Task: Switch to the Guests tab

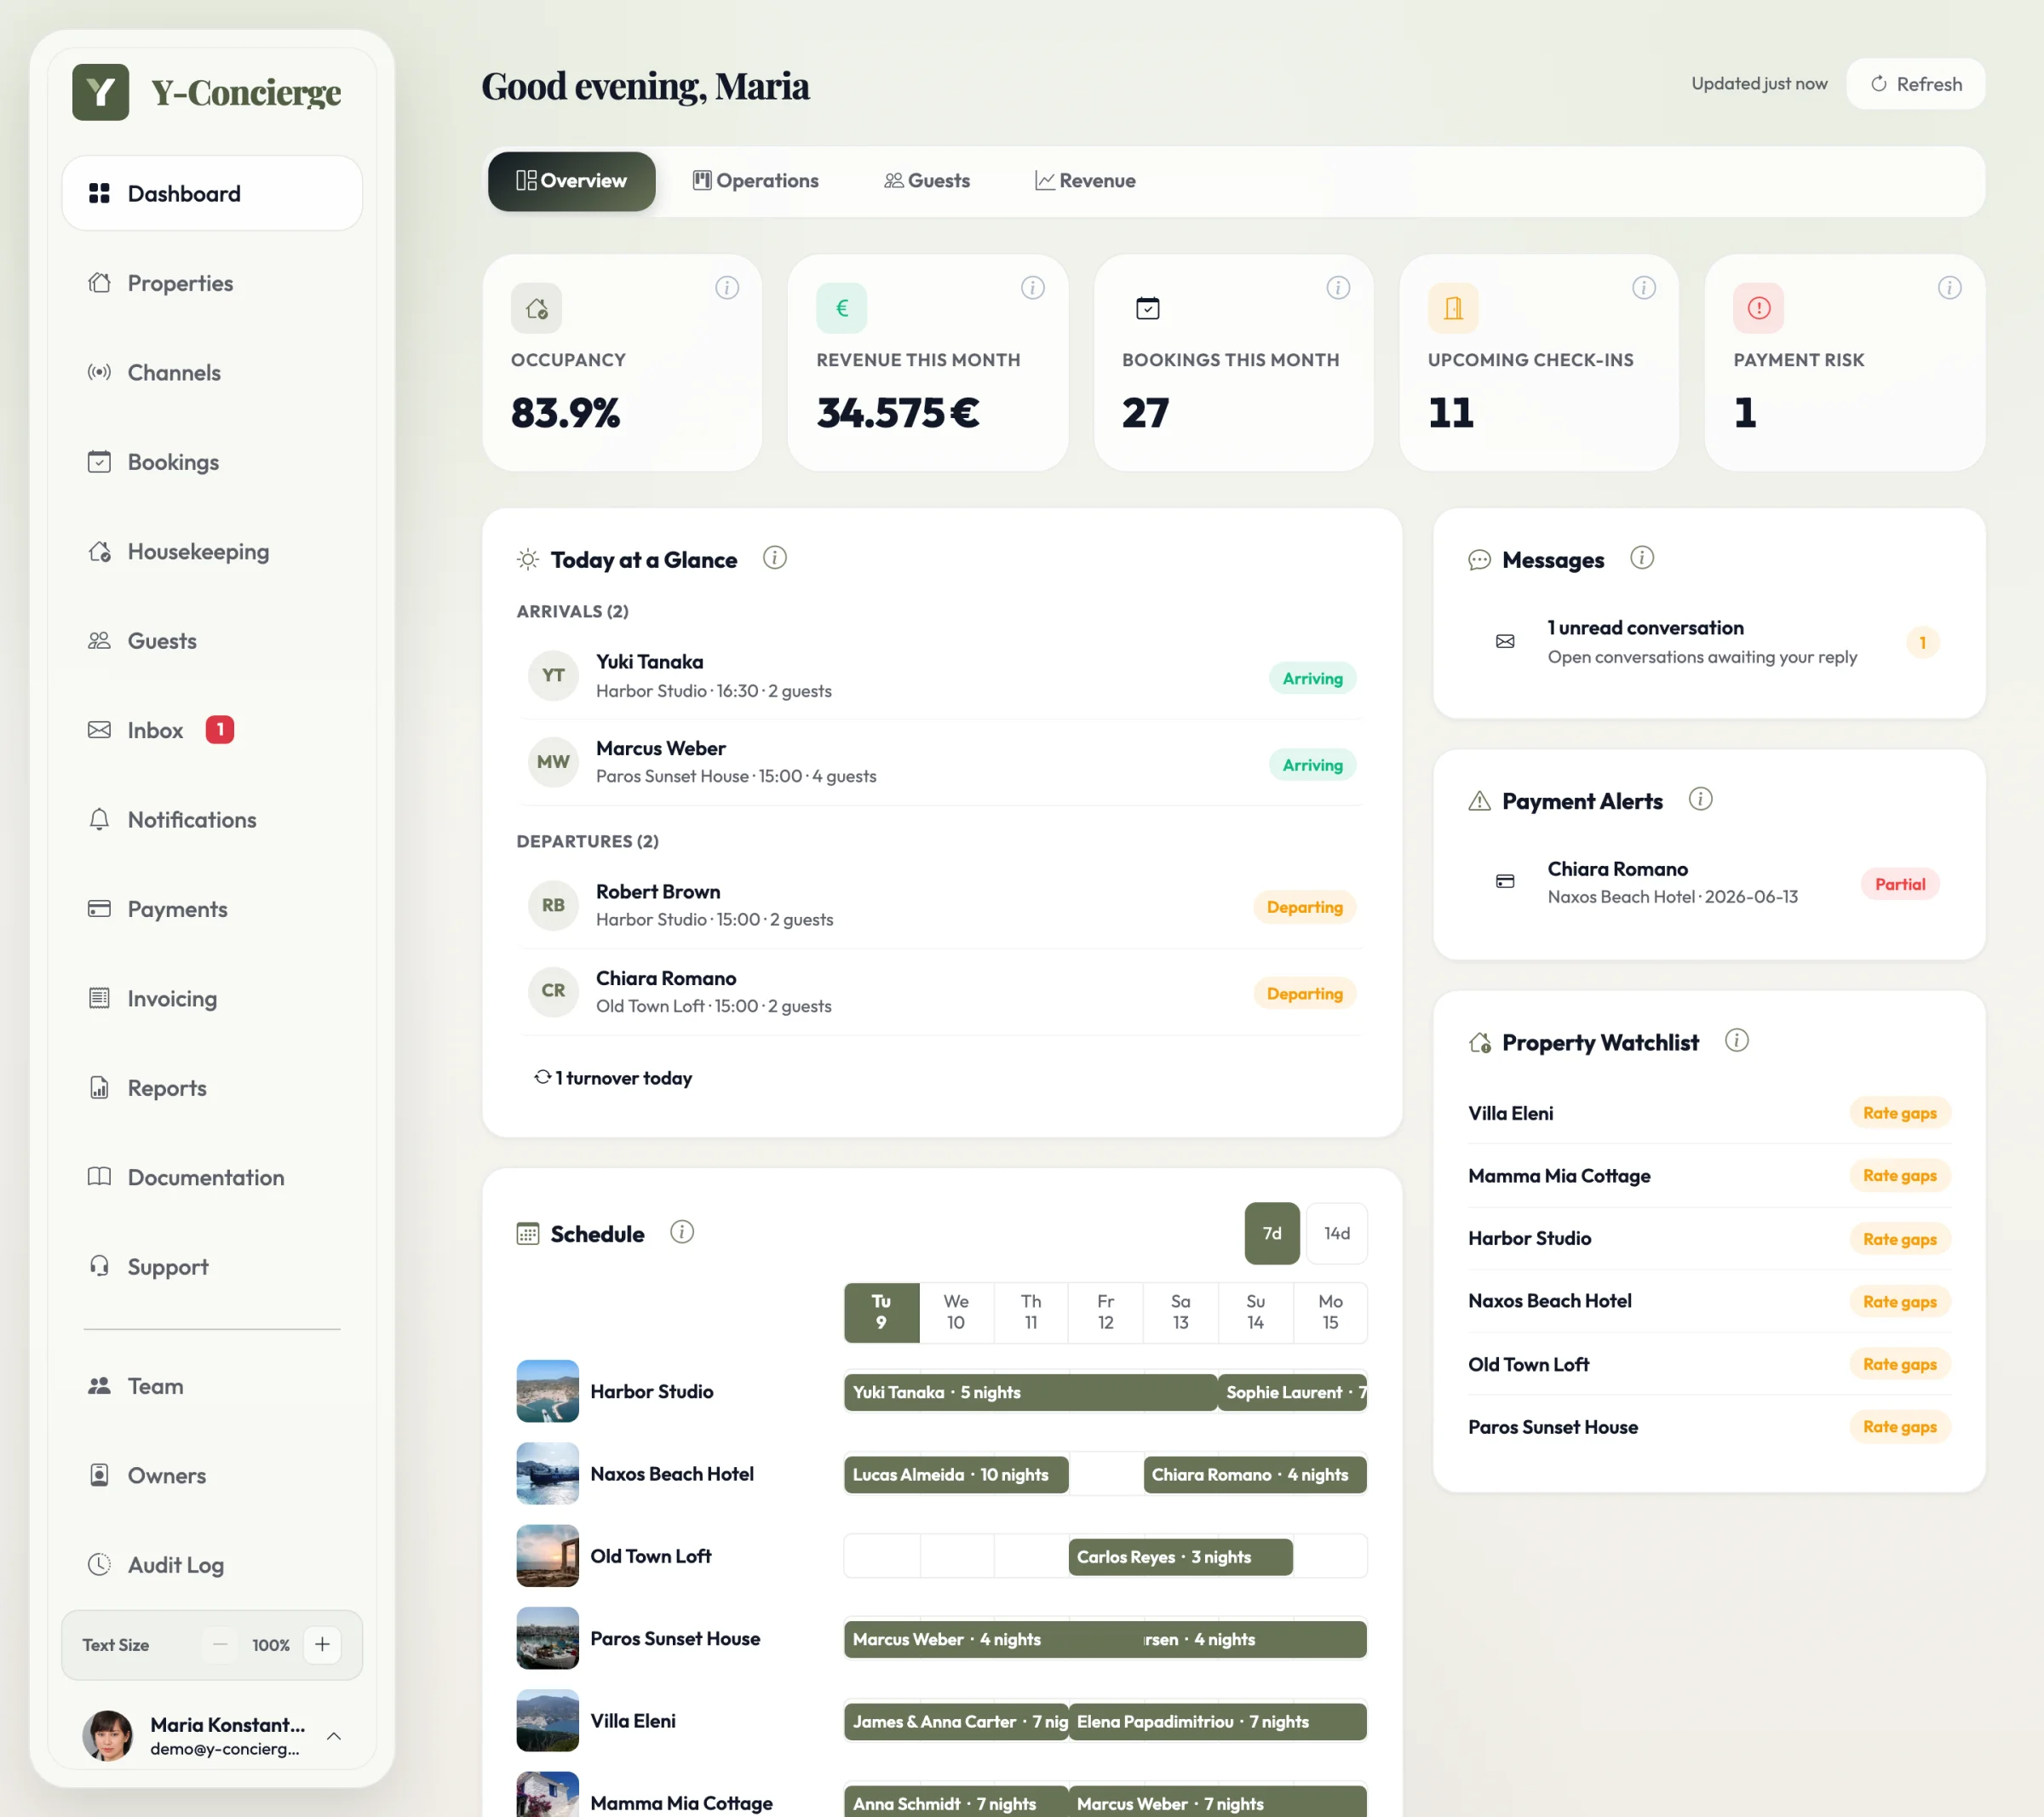Action: coord(927,181)
